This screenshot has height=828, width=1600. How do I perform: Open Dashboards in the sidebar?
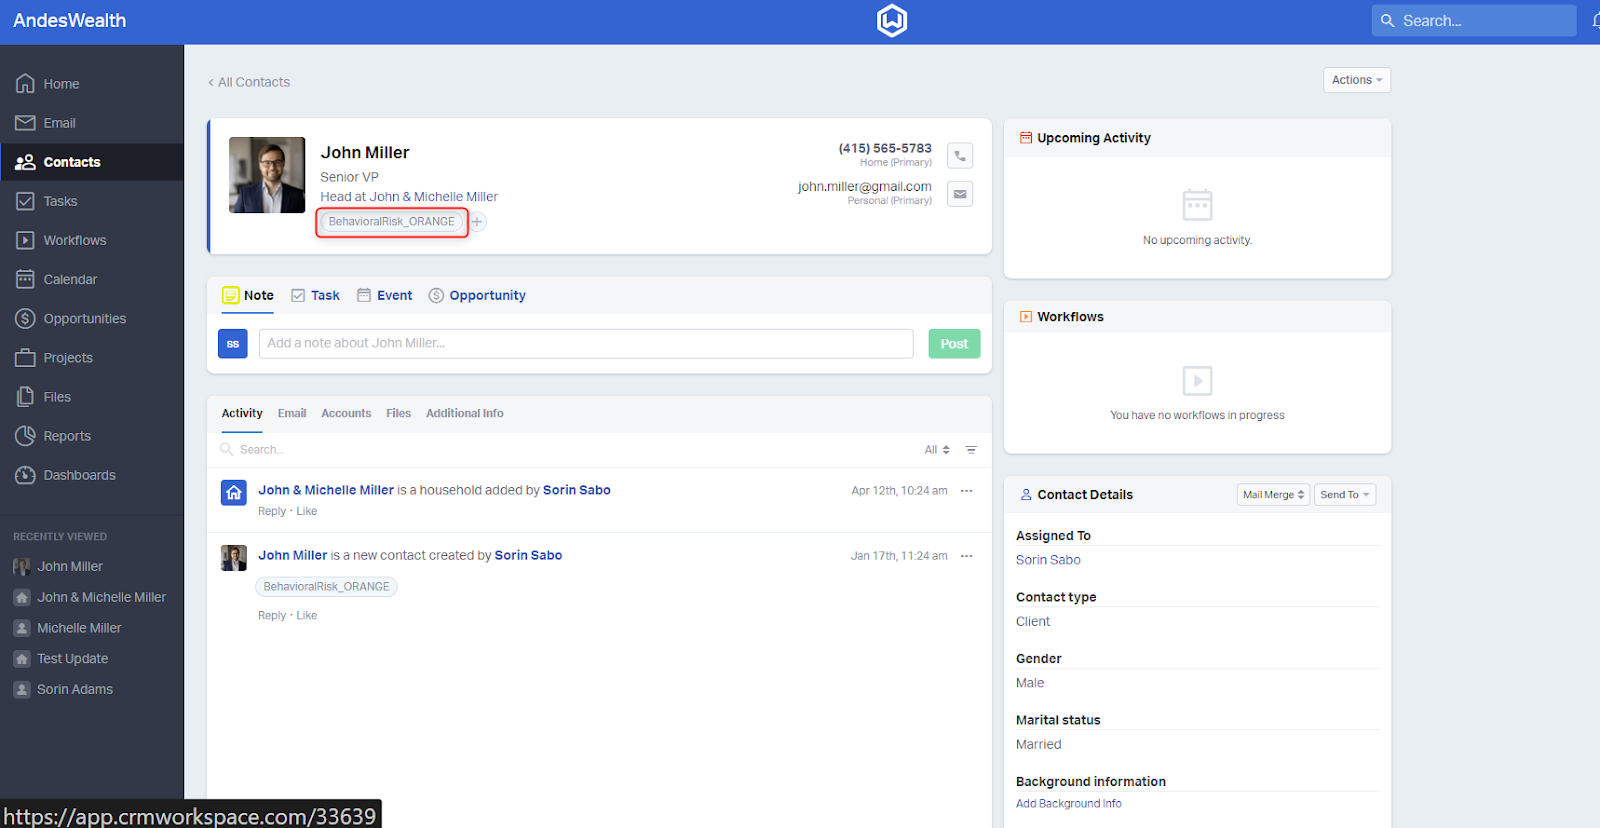pos(79,474)
